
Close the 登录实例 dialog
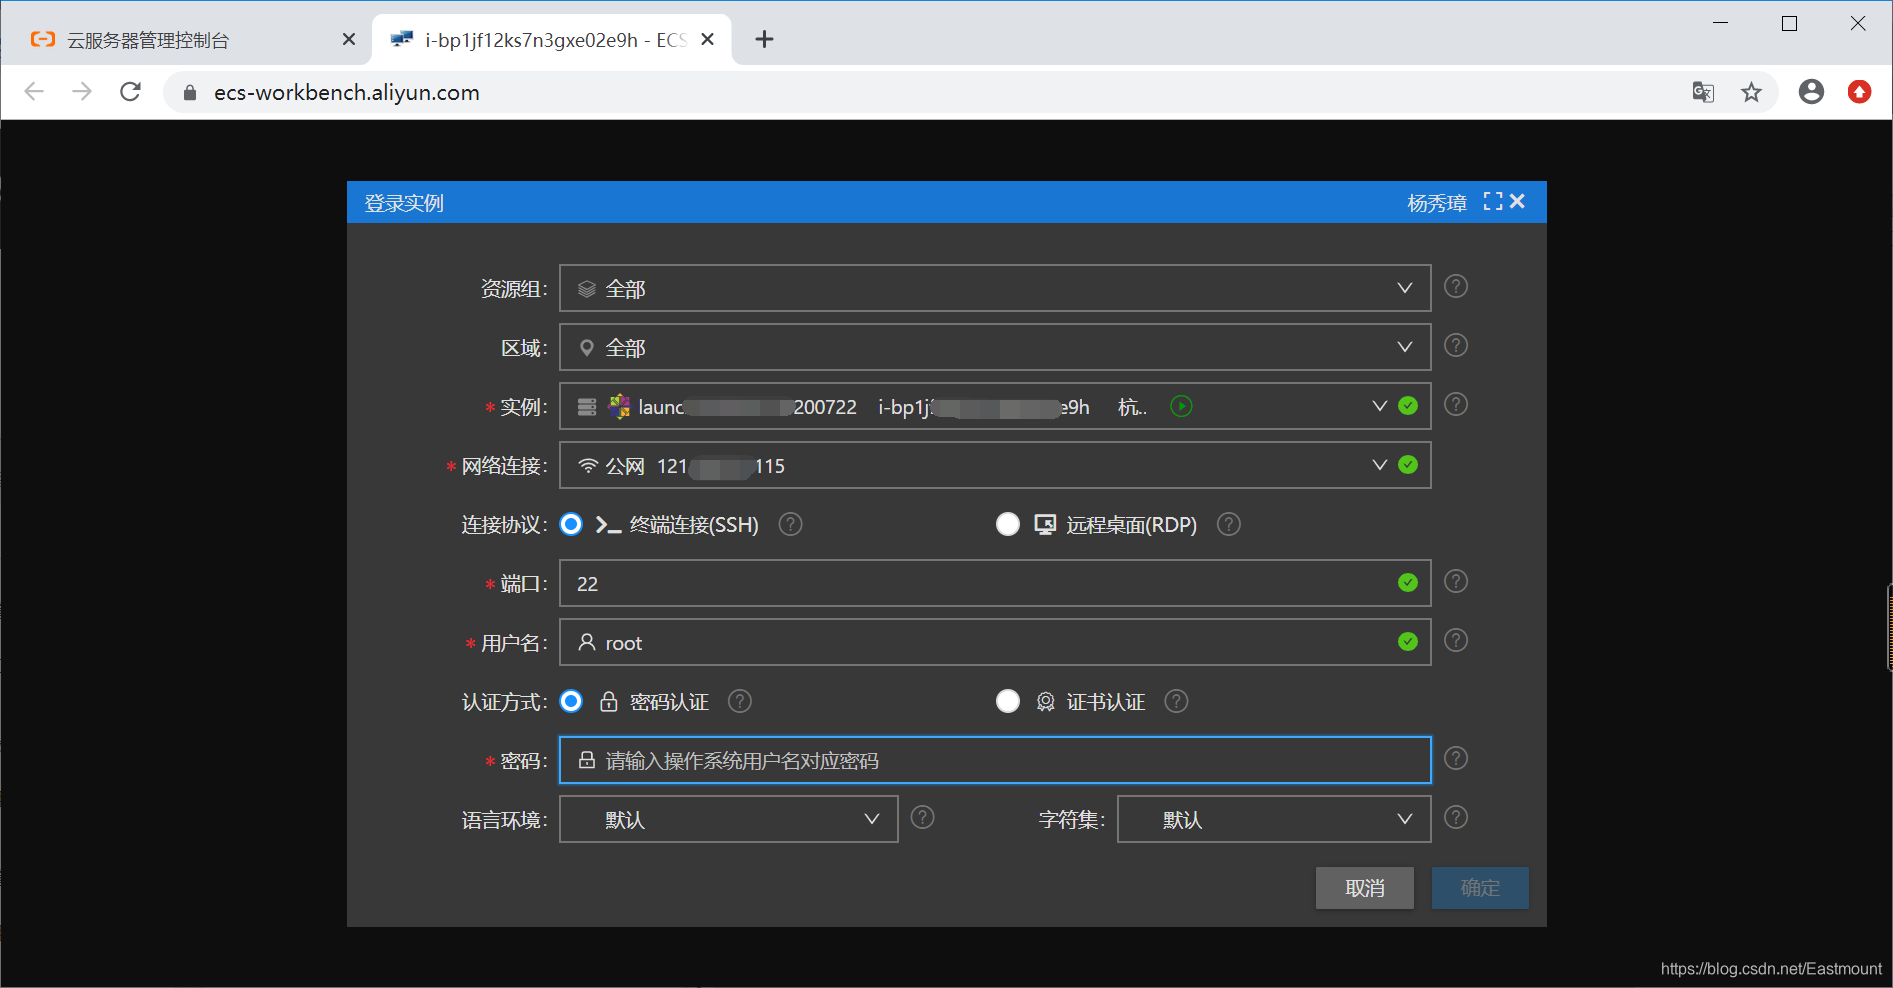pos(1517,202)
